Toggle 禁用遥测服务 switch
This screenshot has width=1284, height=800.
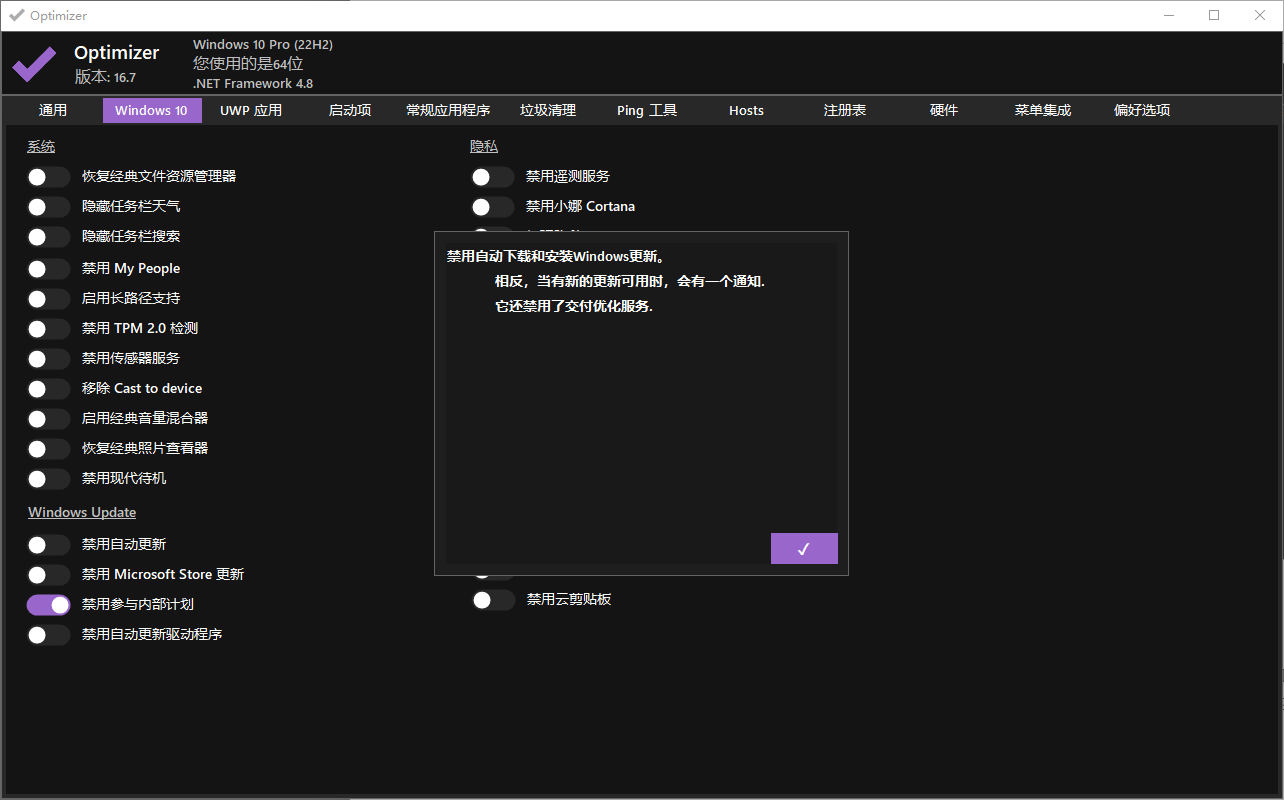tap(492, 177)
